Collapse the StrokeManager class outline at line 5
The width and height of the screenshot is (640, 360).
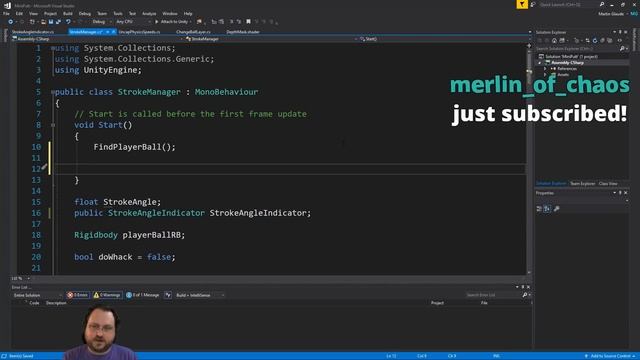coord(53,92)
